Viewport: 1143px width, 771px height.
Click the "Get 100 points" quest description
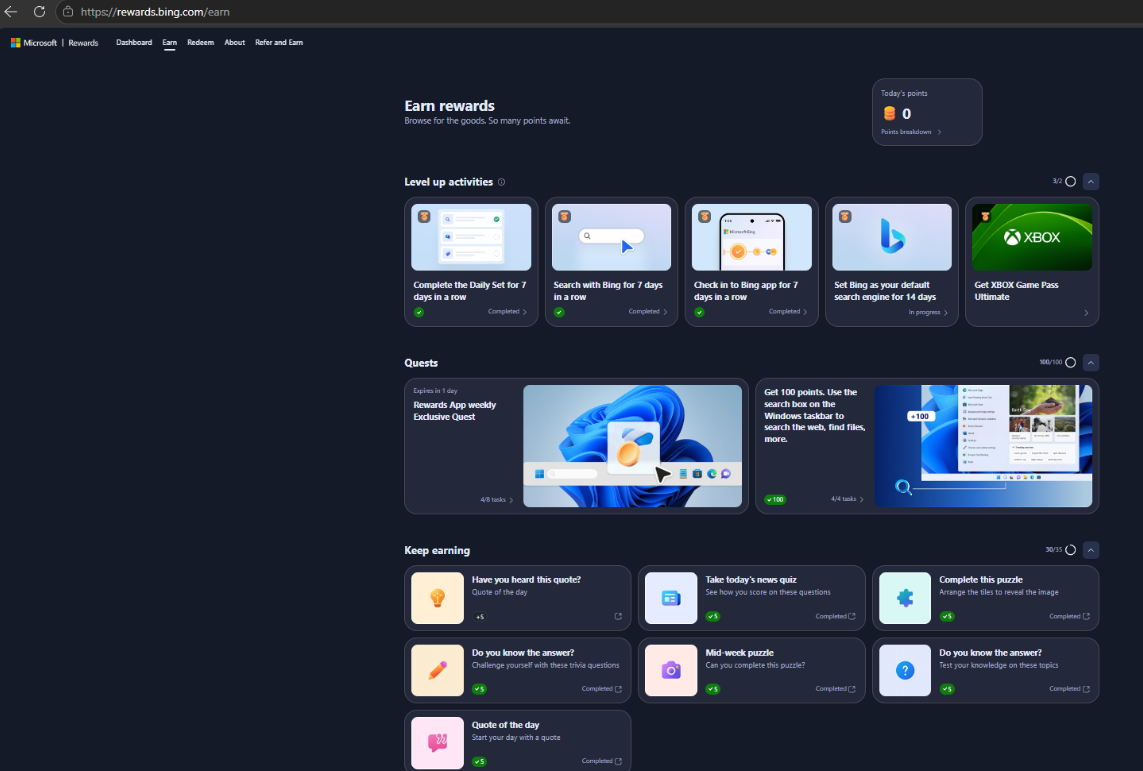point(815,415)
